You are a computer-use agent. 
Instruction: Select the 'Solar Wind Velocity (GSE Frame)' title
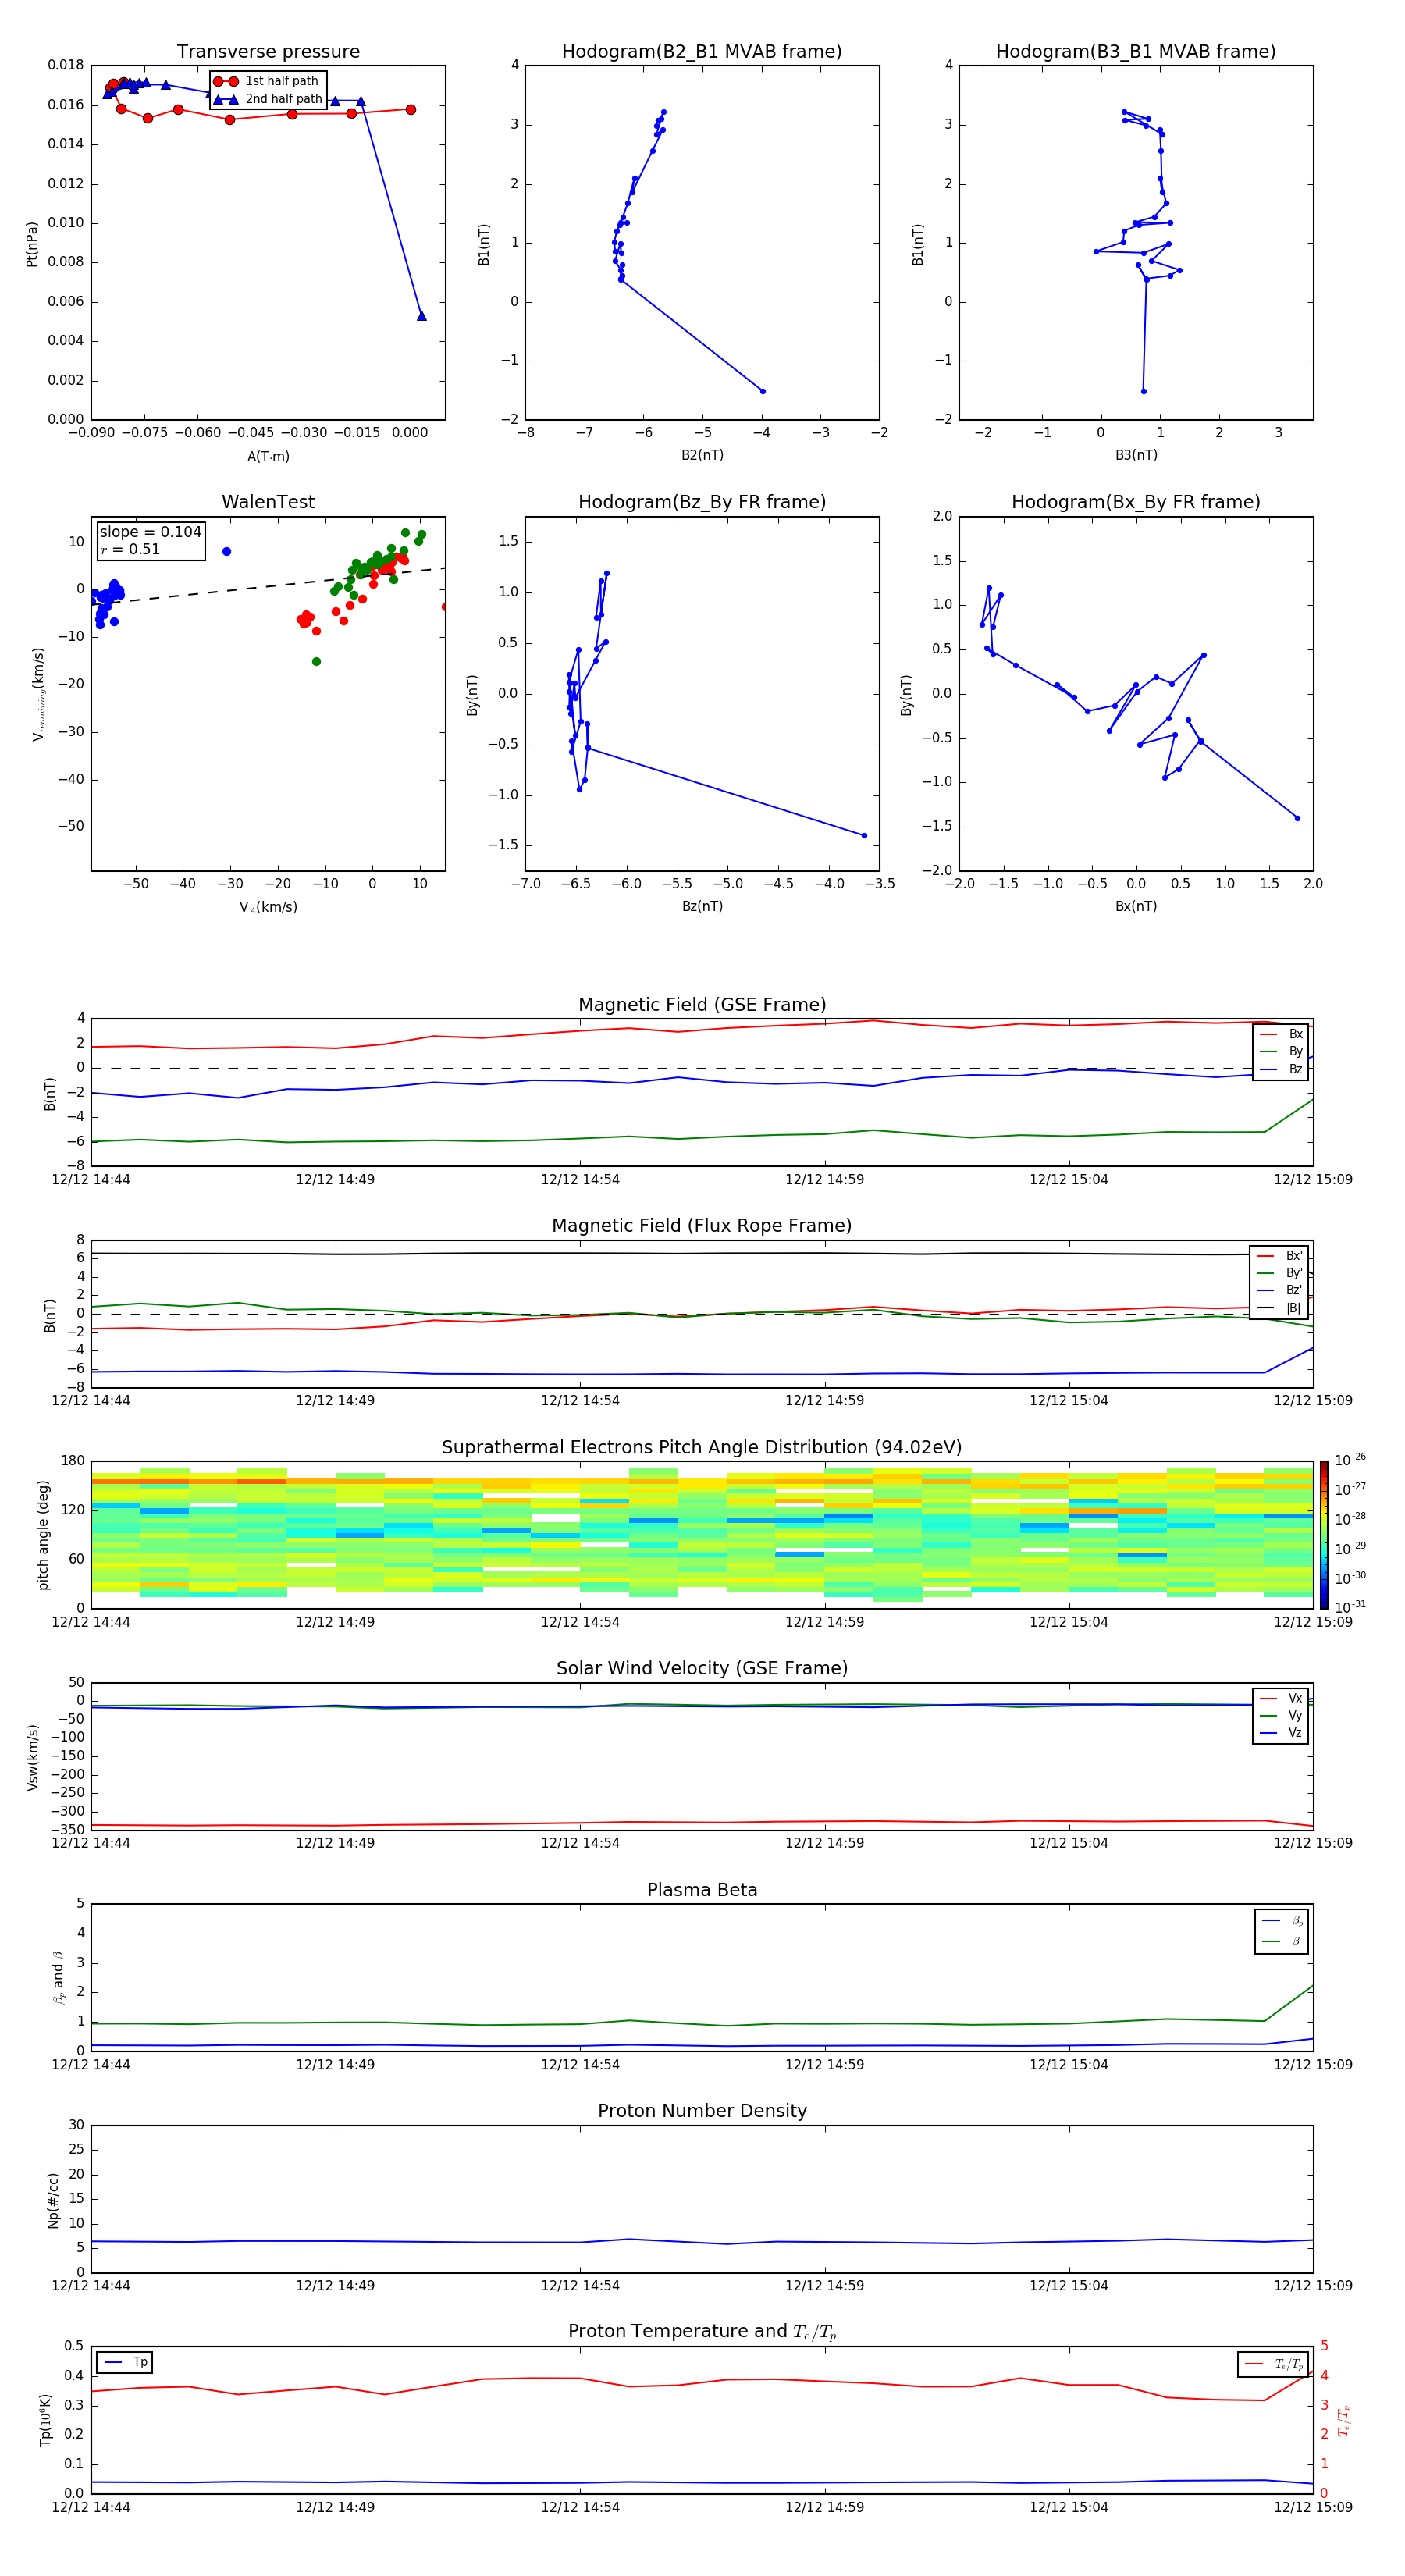pyautogui.click(x=702, y=1669)
